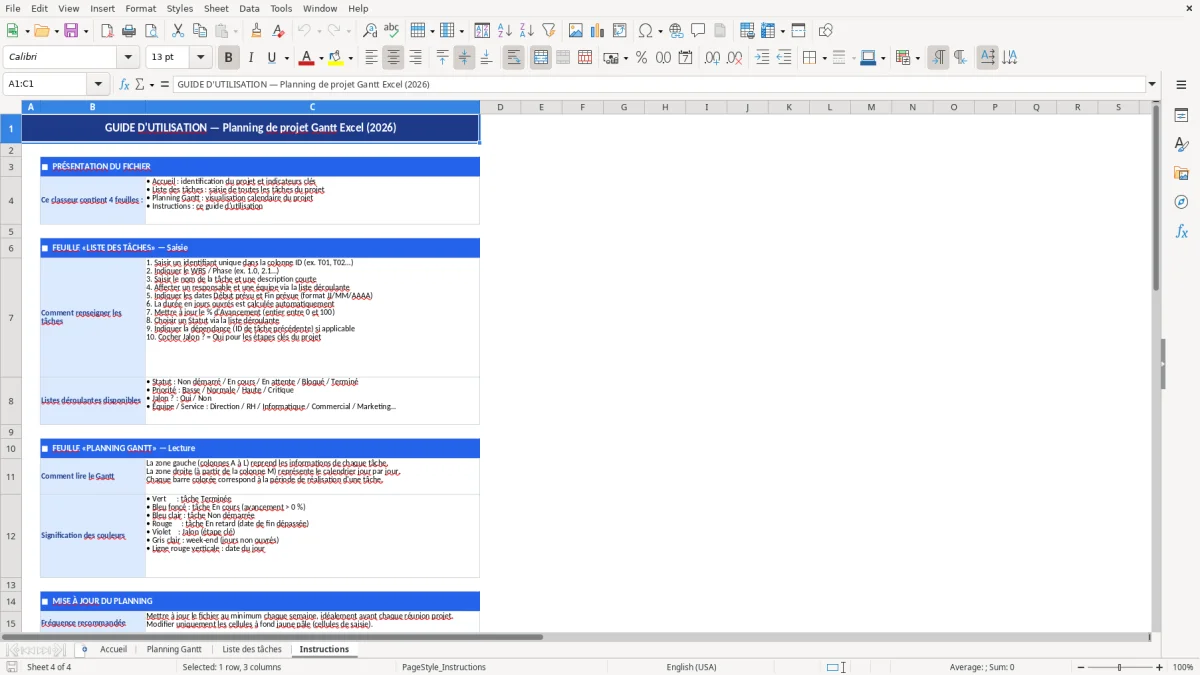Open Underline style dropdown arrow
Screen dimensions: 1200x675
285,58
